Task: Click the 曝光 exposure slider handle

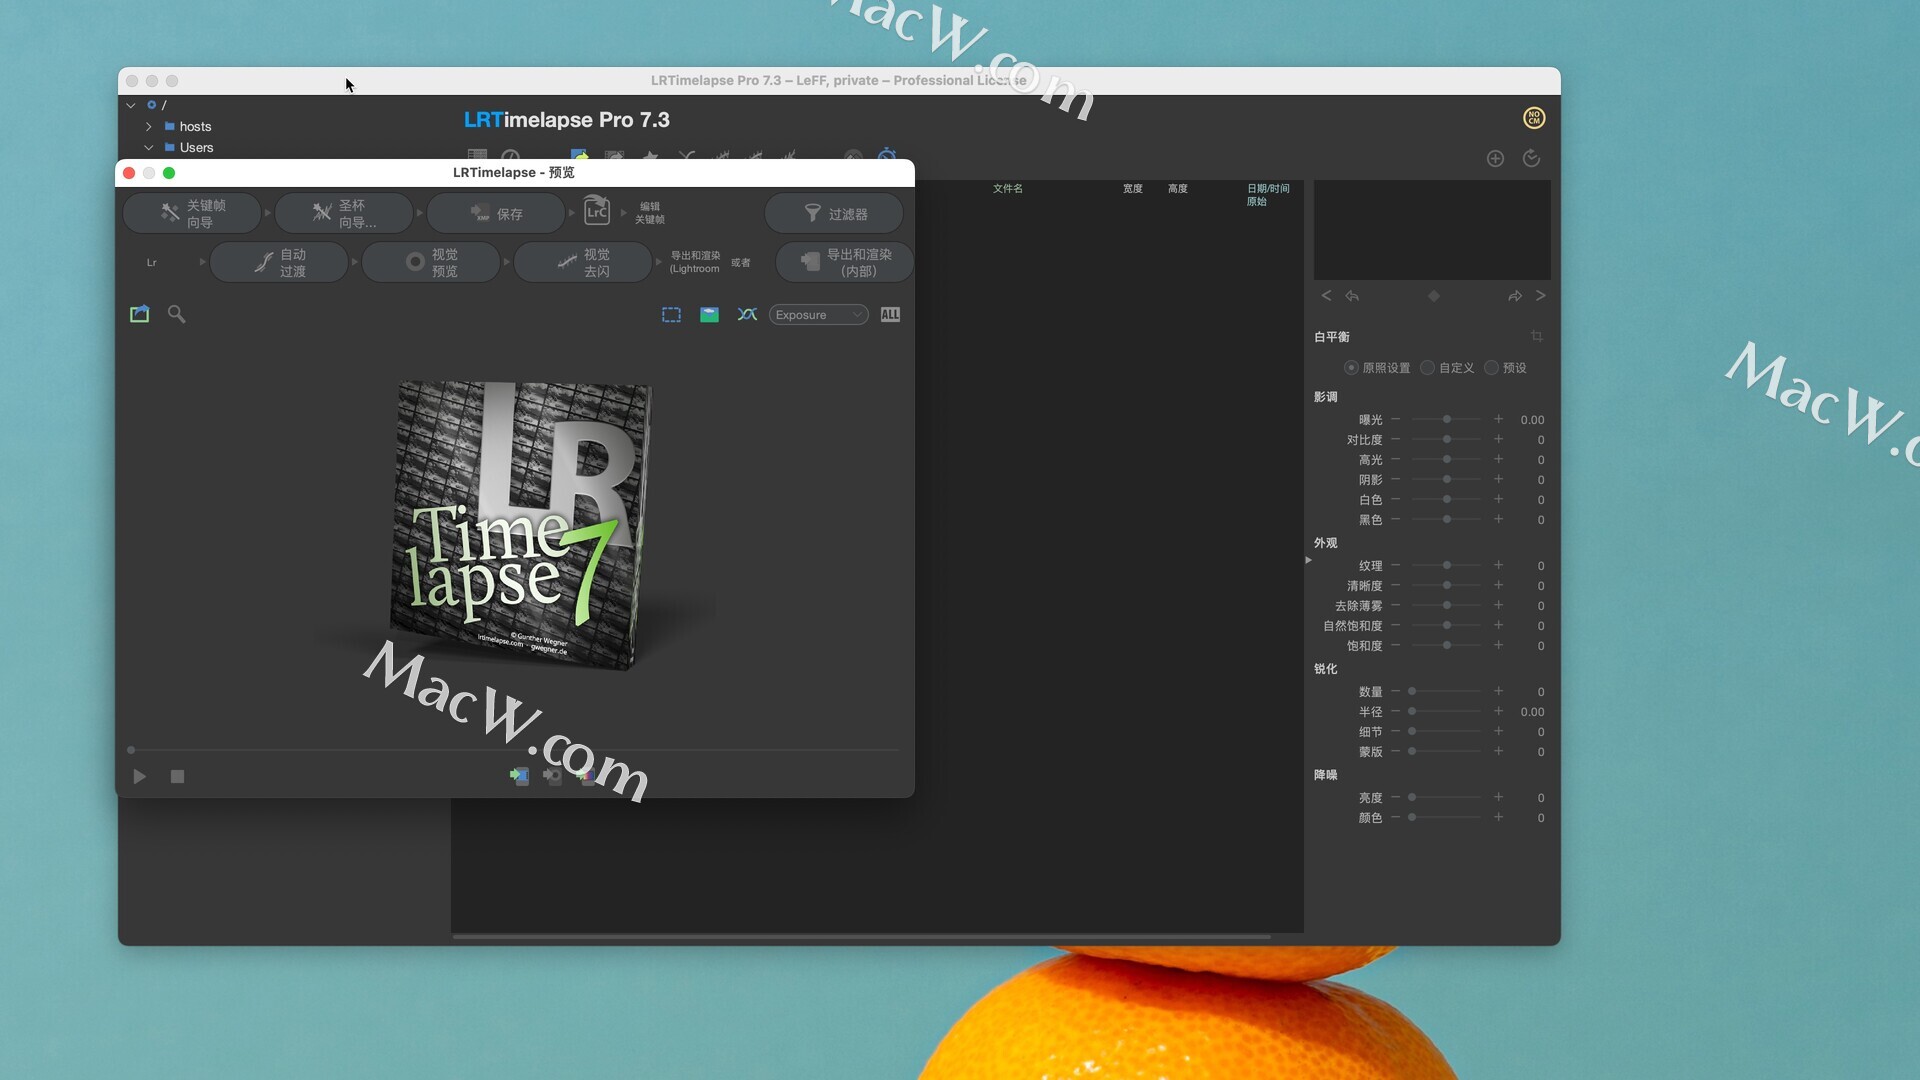Action: [1447, 420]
